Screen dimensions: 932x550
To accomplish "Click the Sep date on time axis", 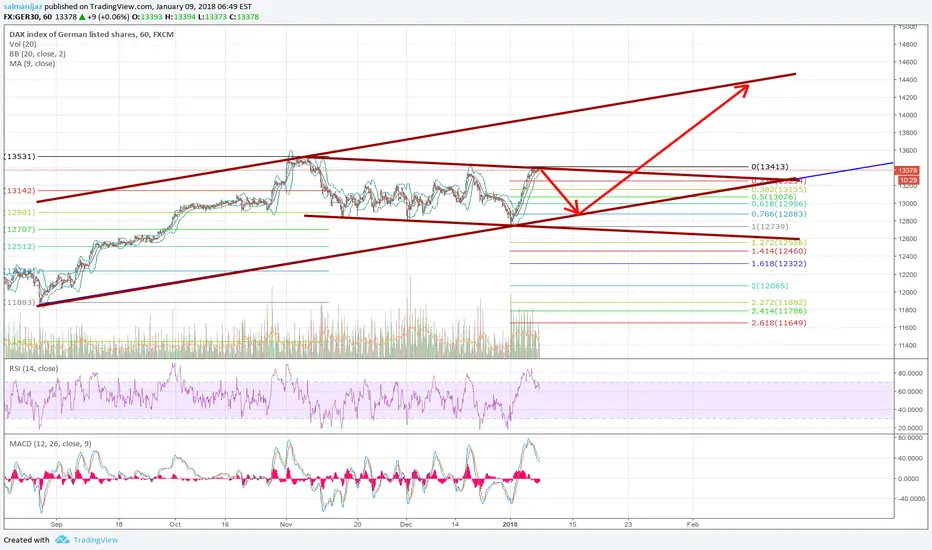I will pyautogui.click(x=56, y=524).
